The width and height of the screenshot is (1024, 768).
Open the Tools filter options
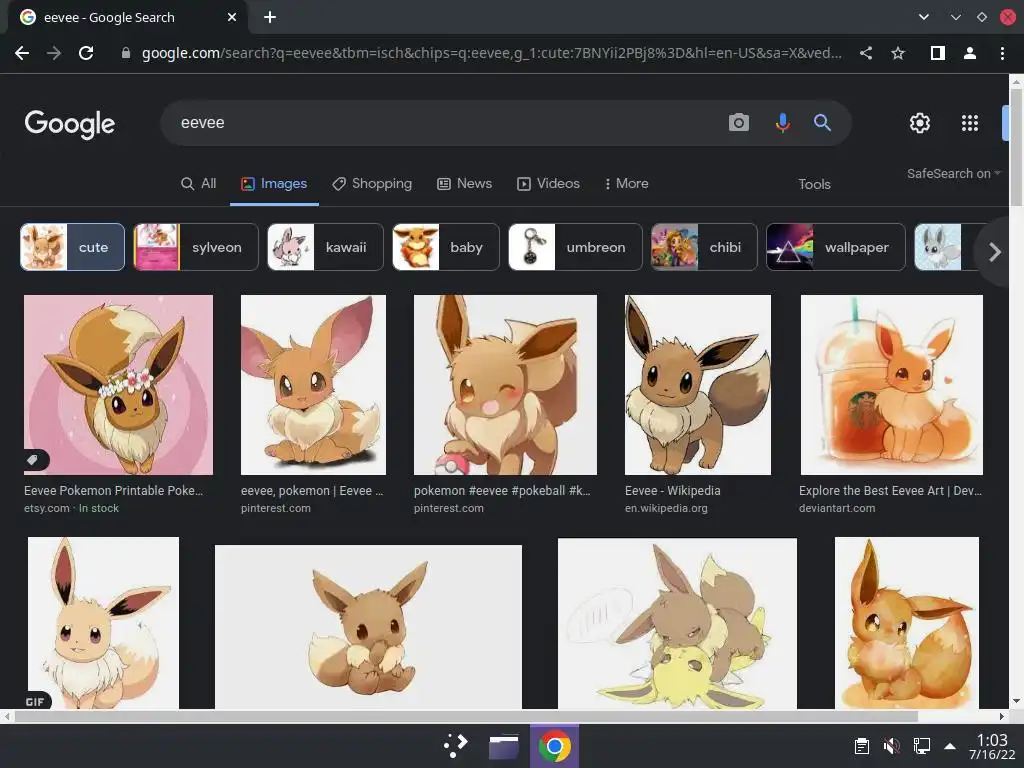[x=814, y=184]
